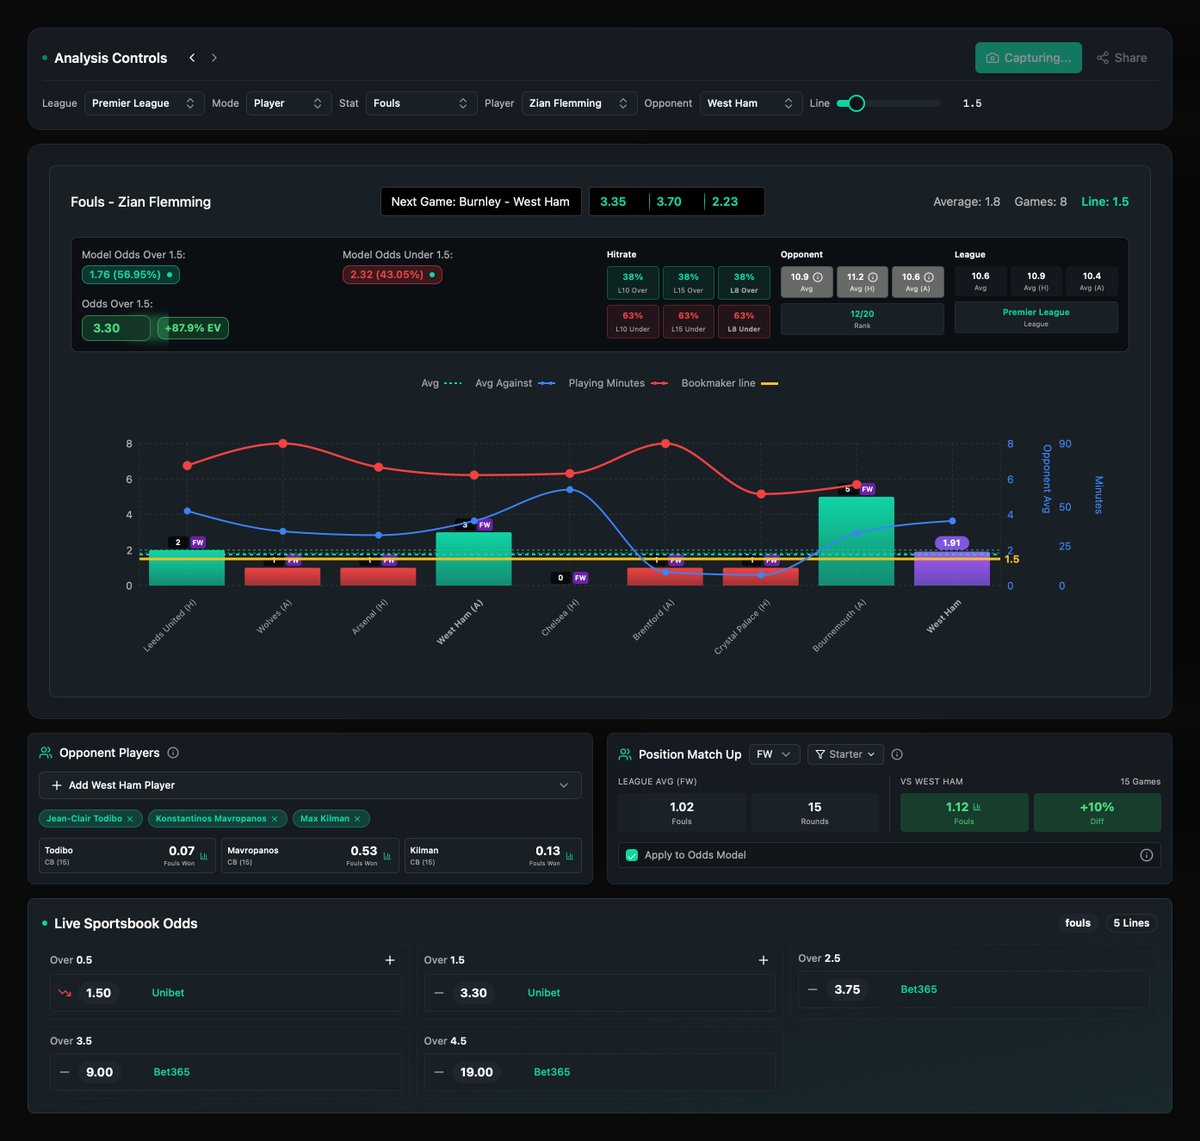Screen dimensions: 1200x1141
Task: Click the FW badge on Leeds United bar
Action: (x=198, y=542)
